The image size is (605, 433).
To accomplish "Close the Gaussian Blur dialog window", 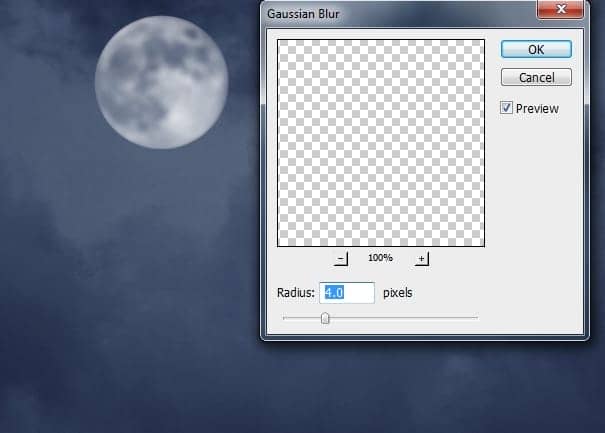I will (560, 9).
